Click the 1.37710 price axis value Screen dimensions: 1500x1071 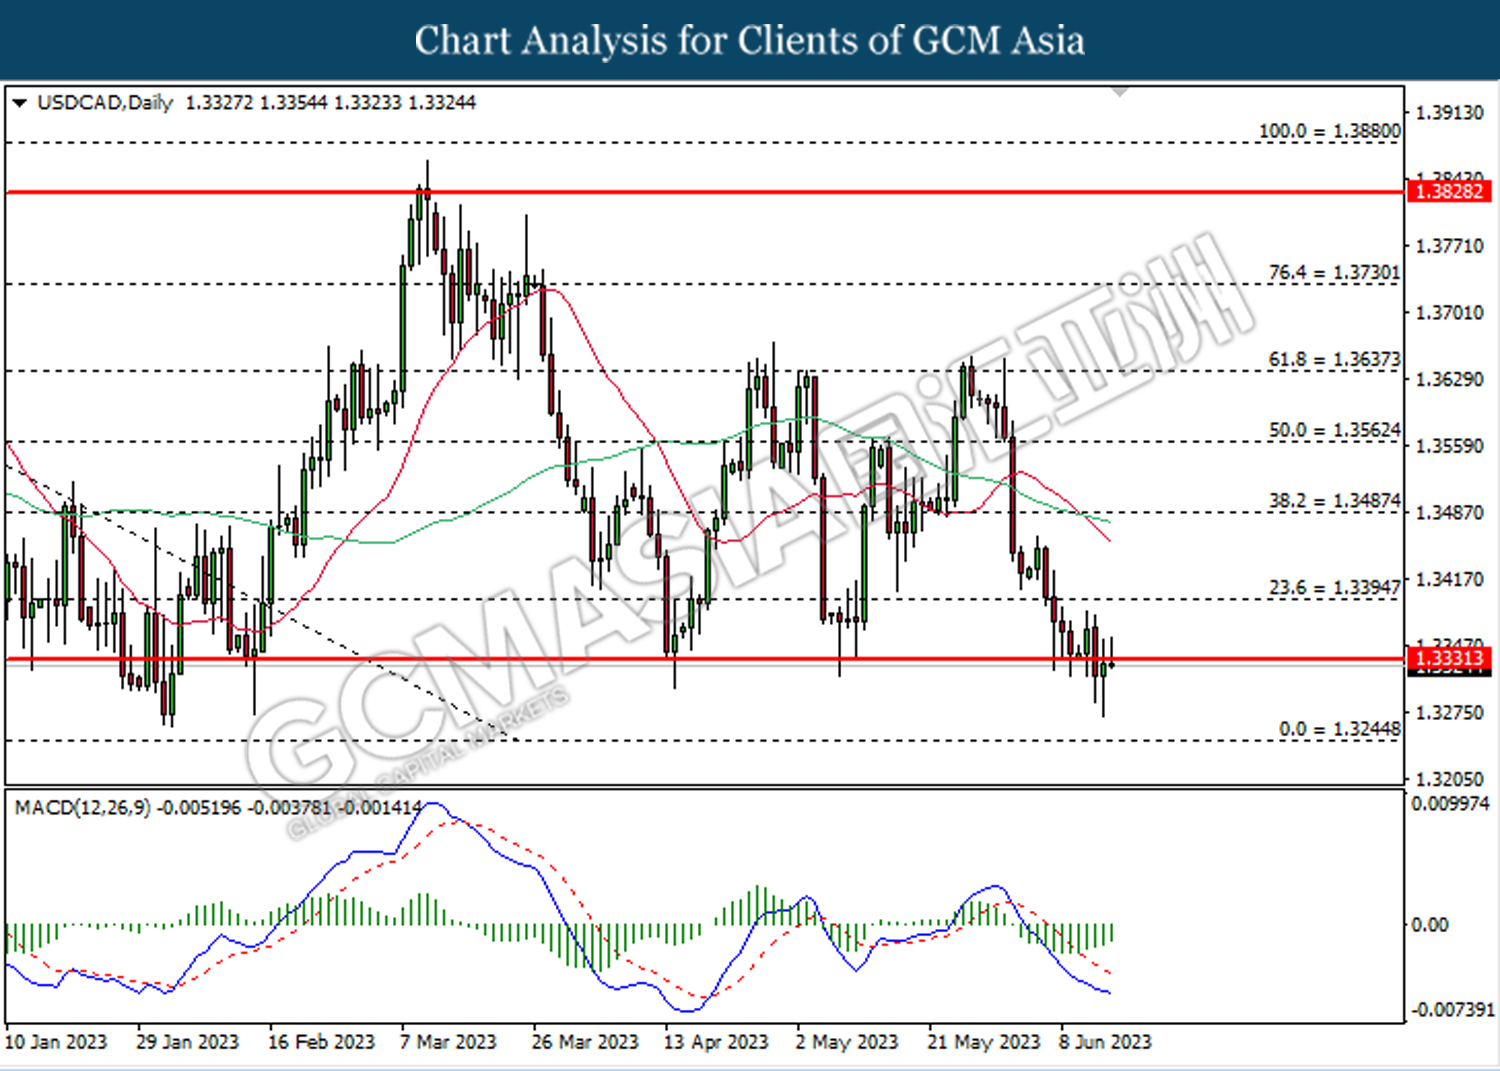pos(1450,246)
